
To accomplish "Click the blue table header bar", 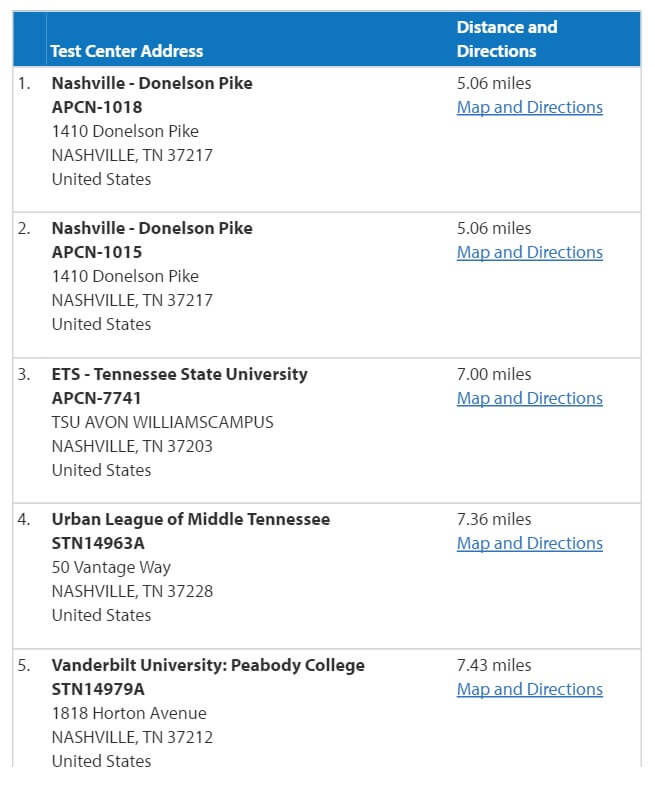I will tap(327, 38).
